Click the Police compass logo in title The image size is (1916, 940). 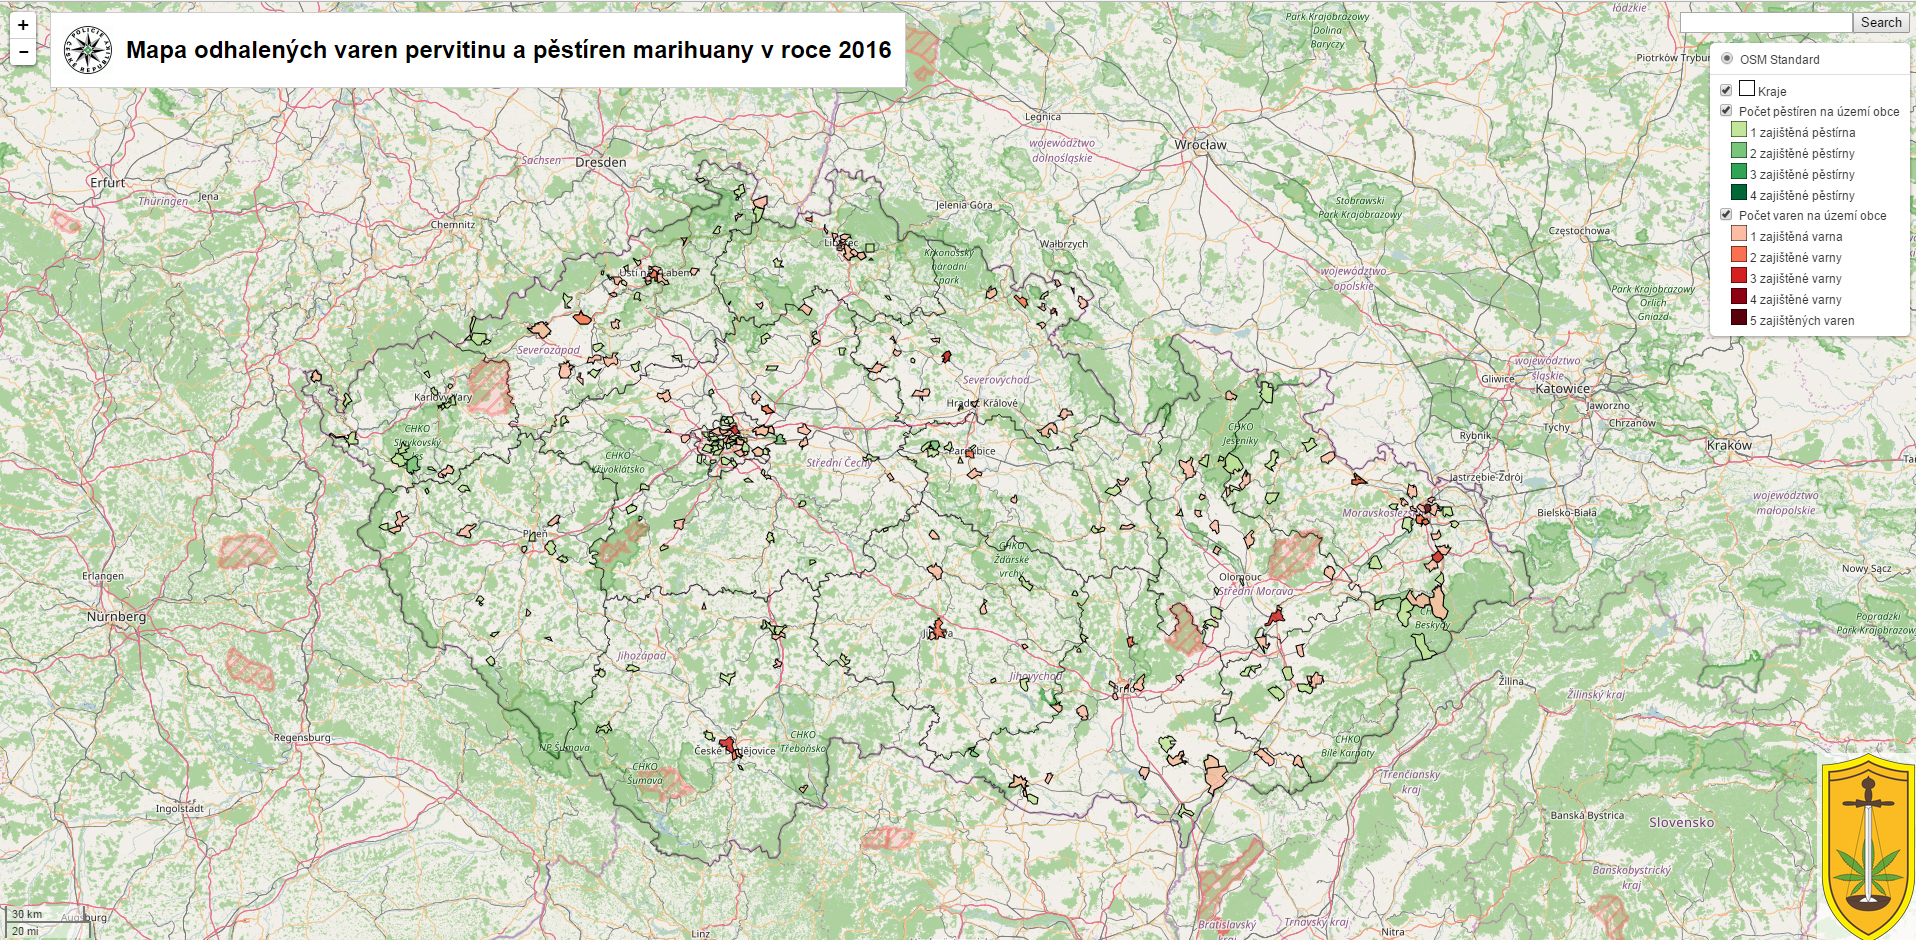88,50
